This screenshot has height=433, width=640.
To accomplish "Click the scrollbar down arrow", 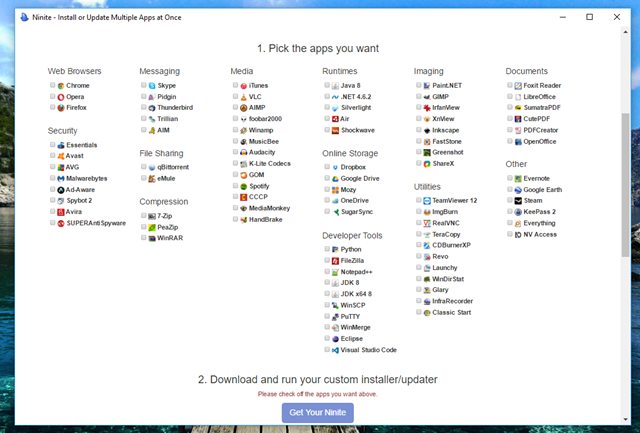I will [625, 420].
